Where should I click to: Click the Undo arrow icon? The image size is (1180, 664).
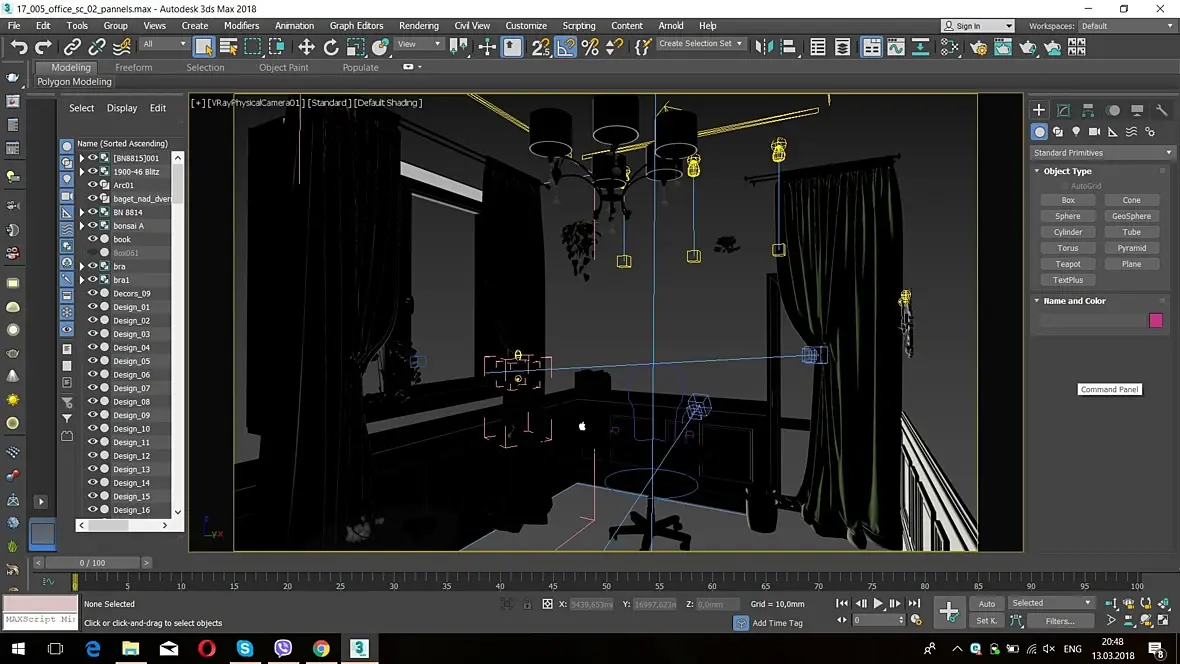point(19,47)
